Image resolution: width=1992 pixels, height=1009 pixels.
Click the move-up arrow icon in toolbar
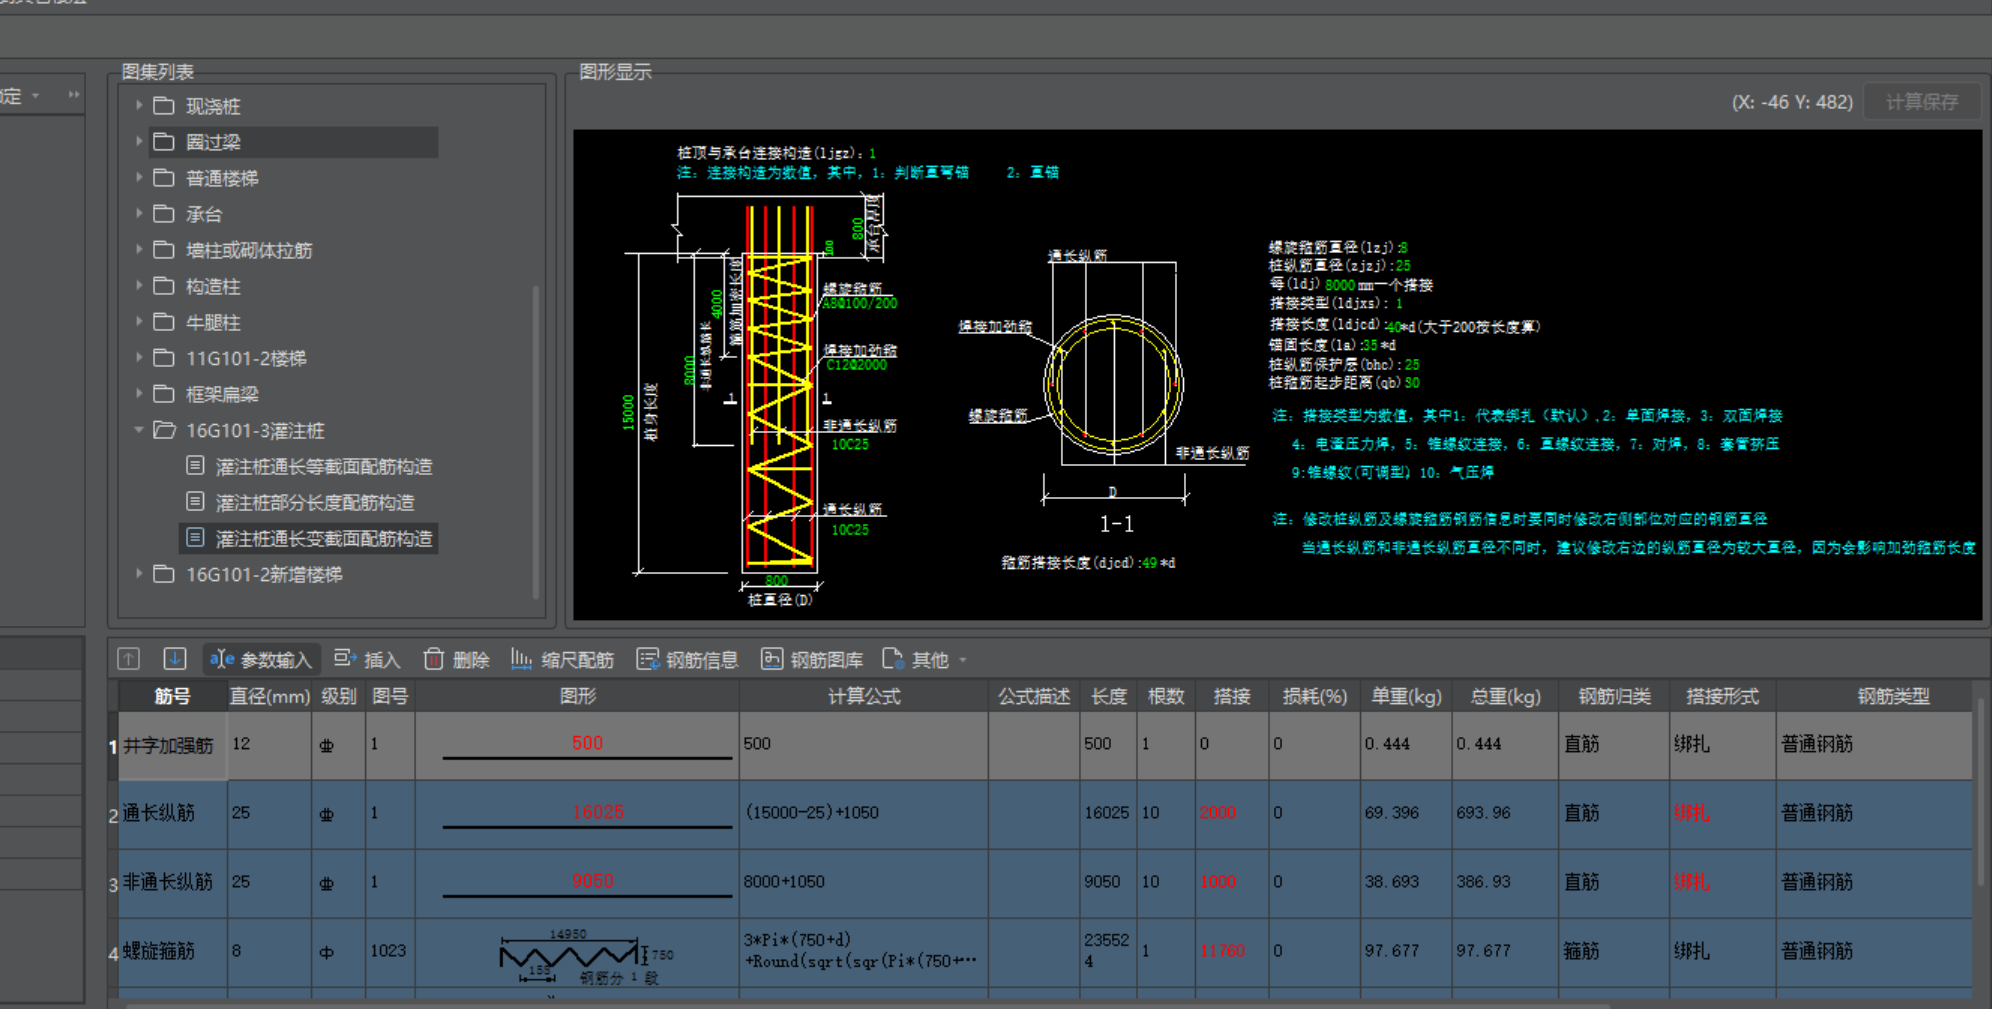point(128,659)
